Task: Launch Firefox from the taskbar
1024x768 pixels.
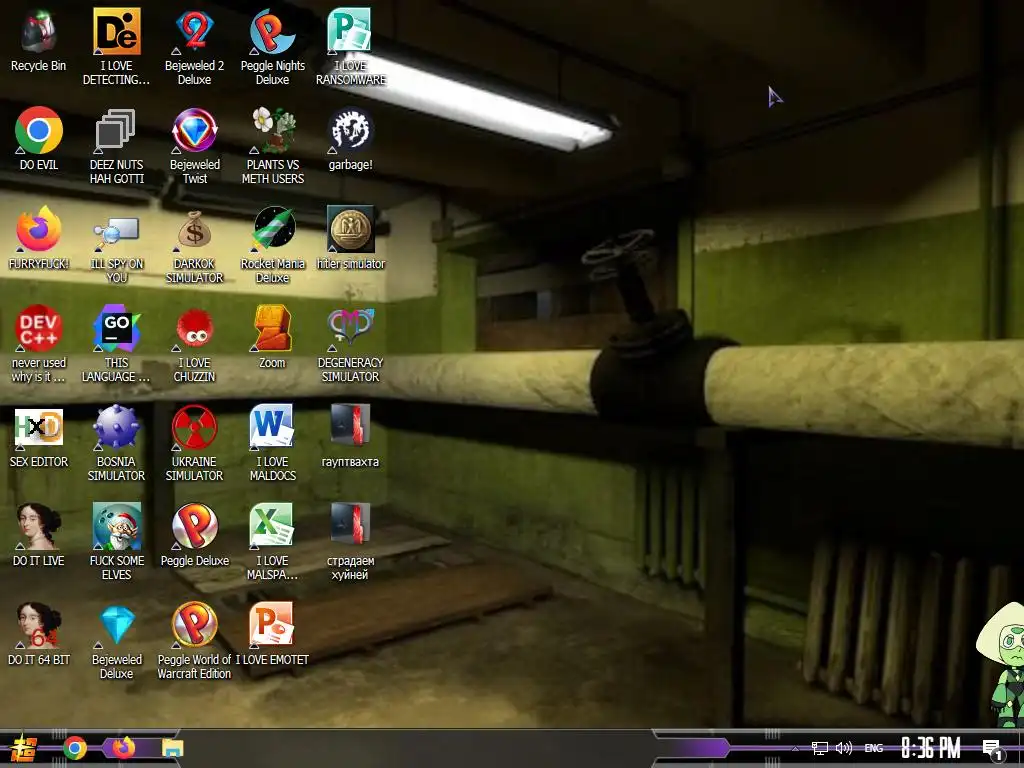Action: [x=123, y=748]
